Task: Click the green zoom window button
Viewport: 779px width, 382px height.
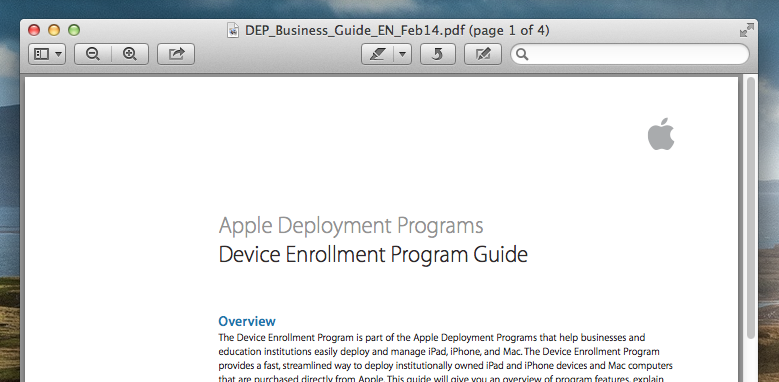Action: coord(74,30)
